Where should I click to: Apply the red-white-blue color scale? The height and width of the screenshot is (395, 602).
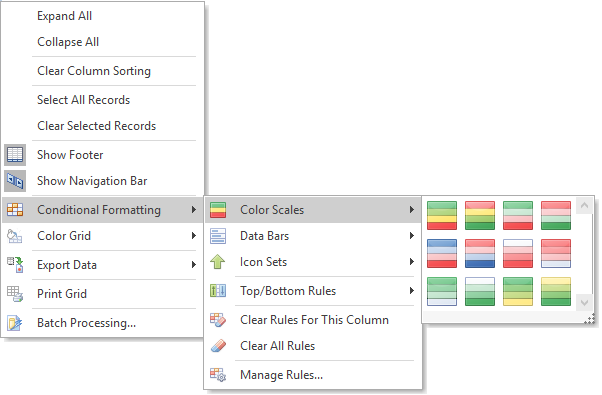480,253
